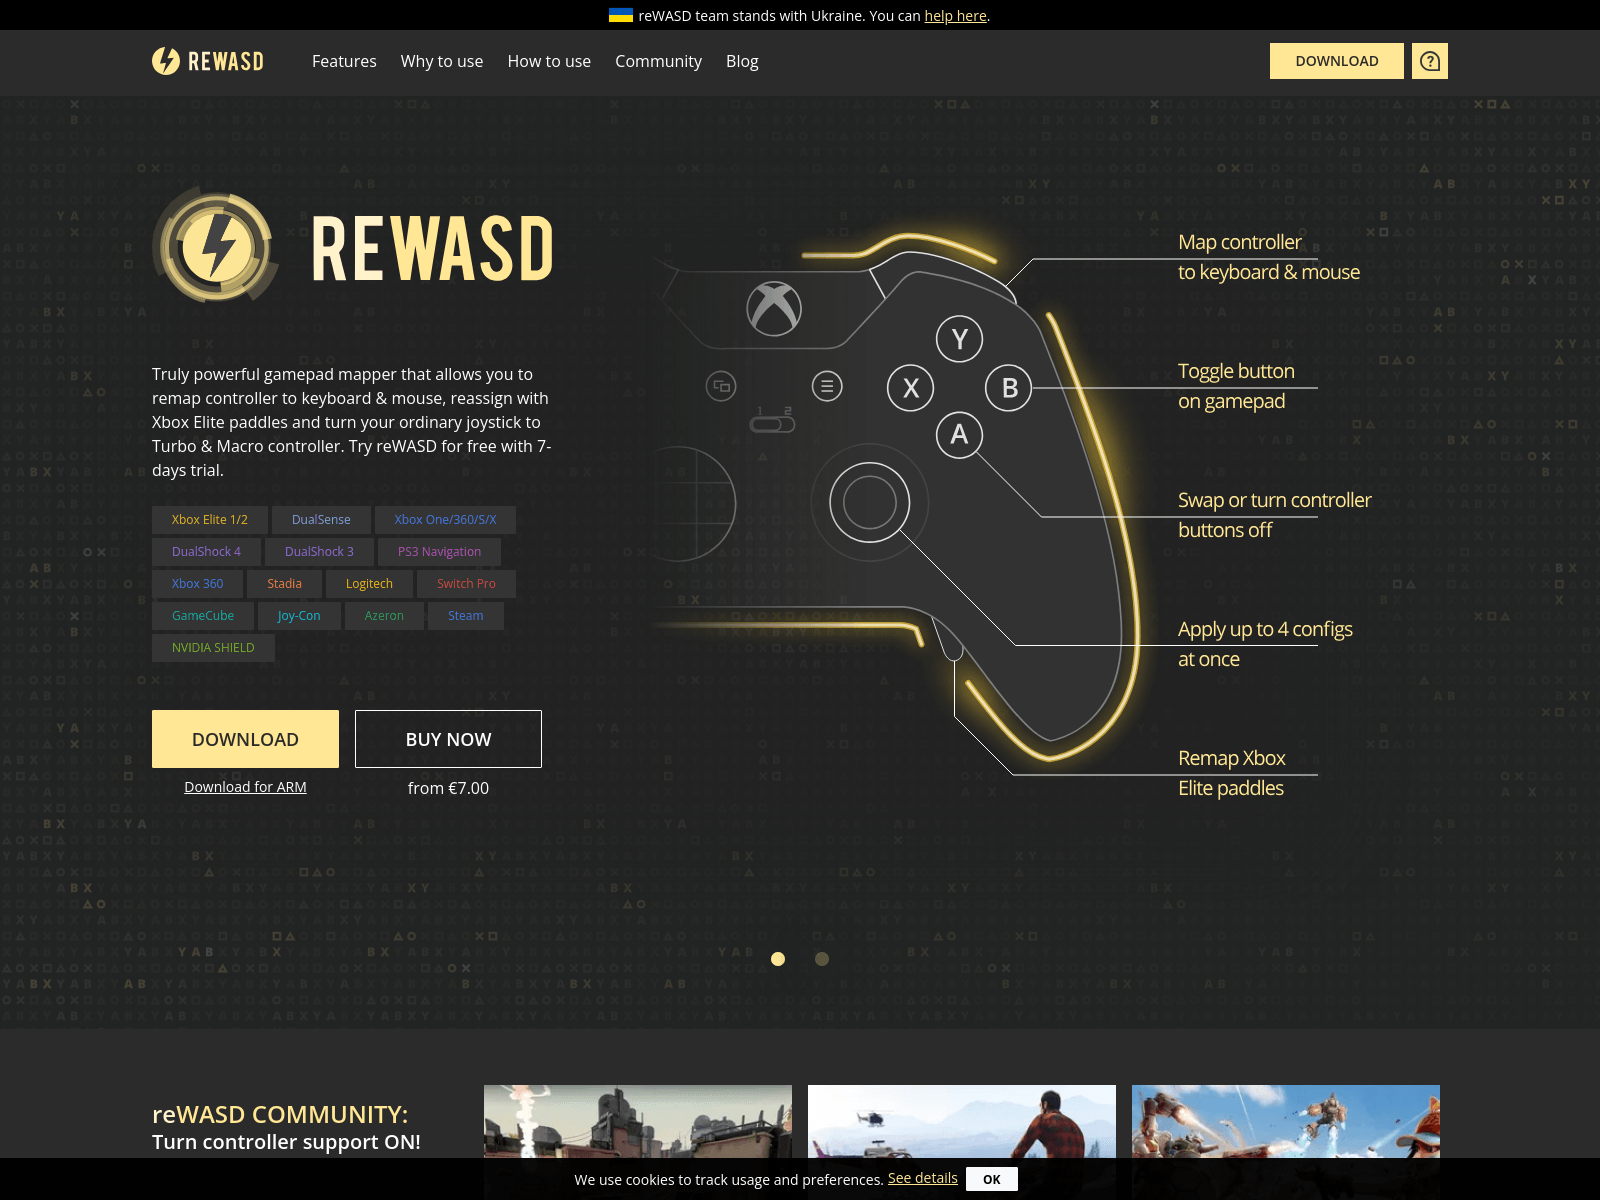Select the Xbox One/360/S/X tag
The image size is (1600, 1200).
(x=445, y=520)
